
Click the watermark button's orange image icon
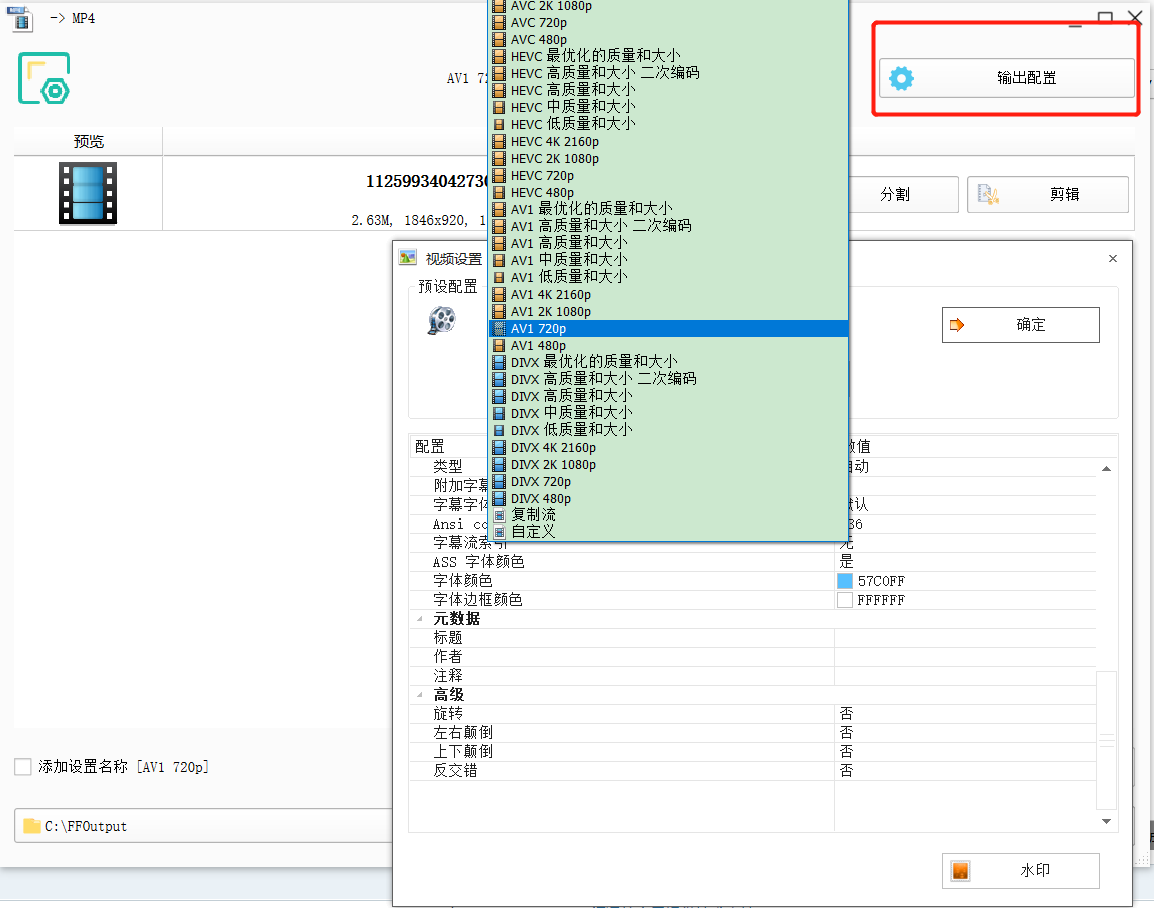[x=960, y=871]
